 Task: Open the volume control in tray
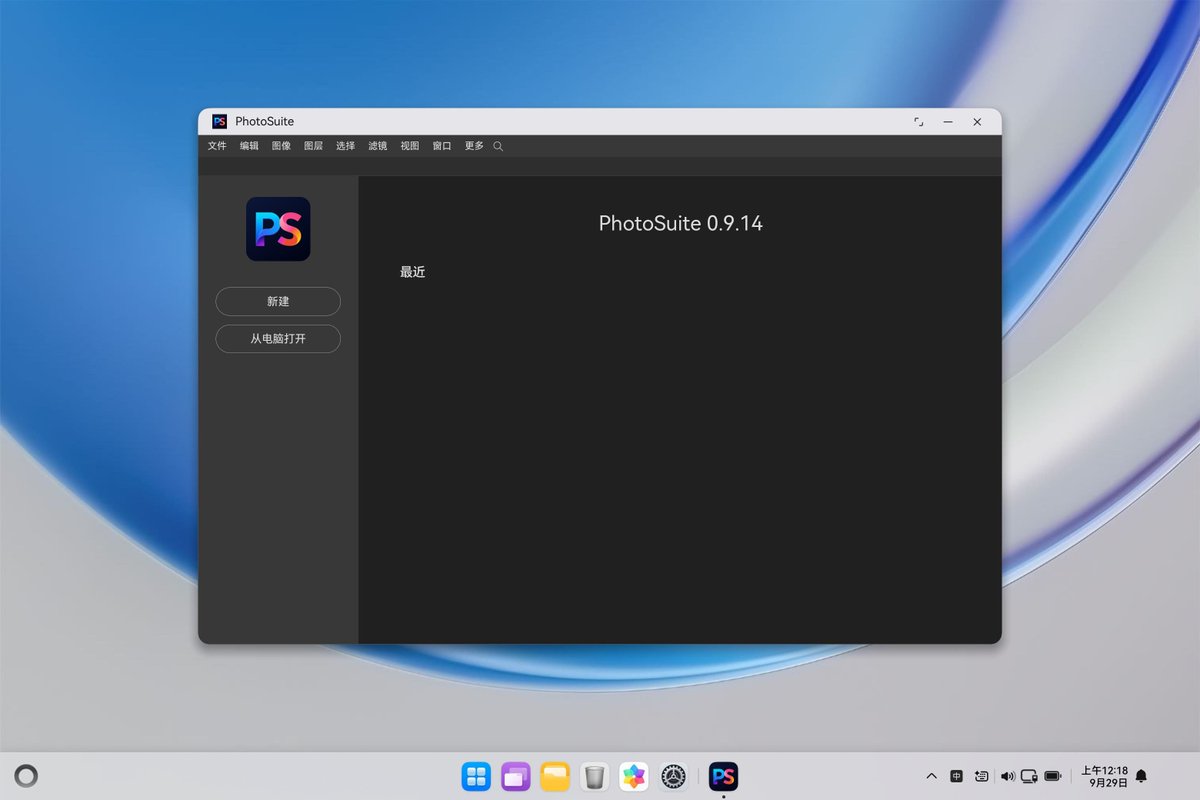click(1007, 776)
